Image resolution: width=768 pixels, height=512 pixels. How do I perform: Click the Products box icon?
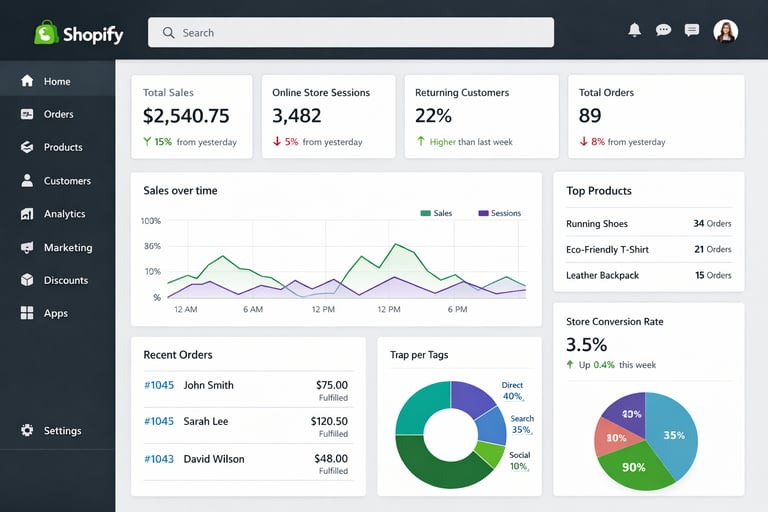coord(27,147)
